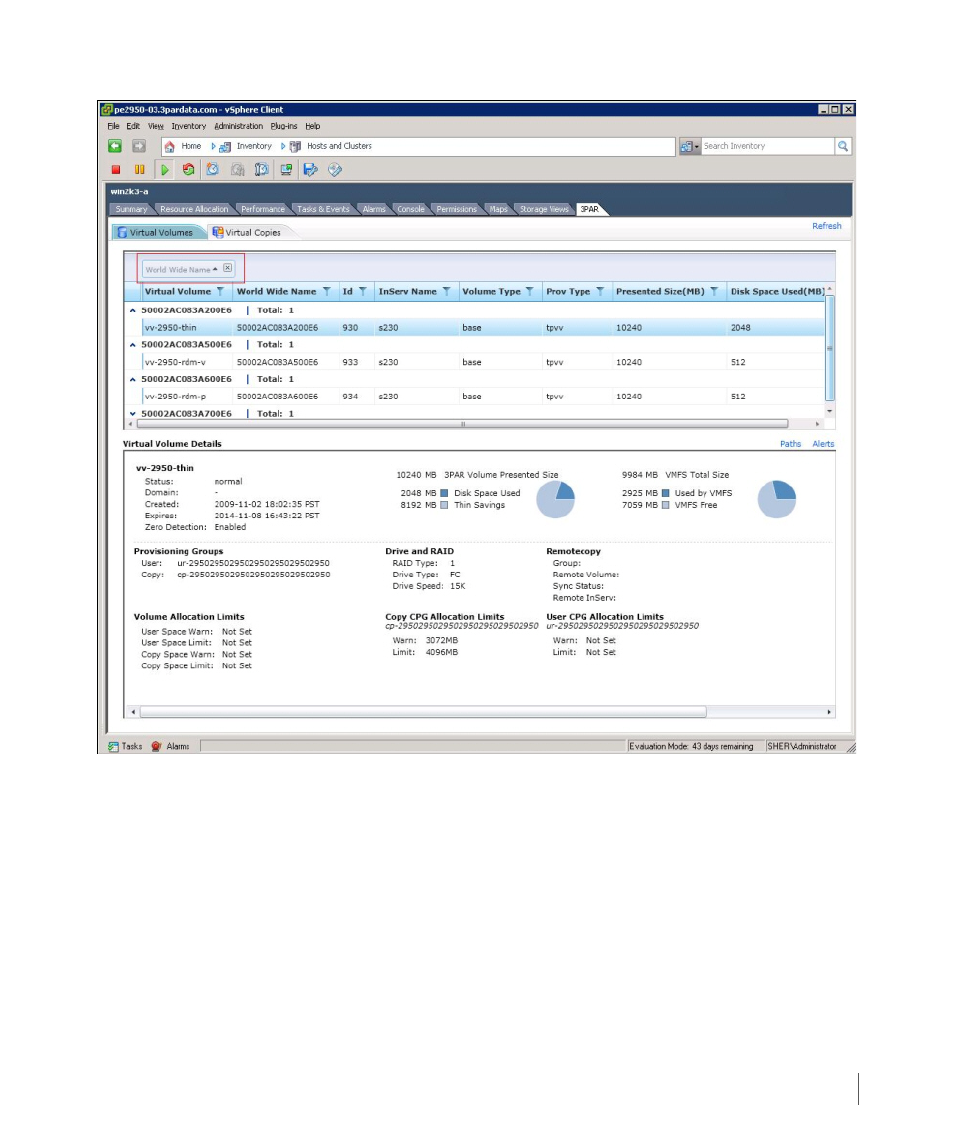954x1145 pixels.
Task: Click the Home house icon
Action: (169, 147)
